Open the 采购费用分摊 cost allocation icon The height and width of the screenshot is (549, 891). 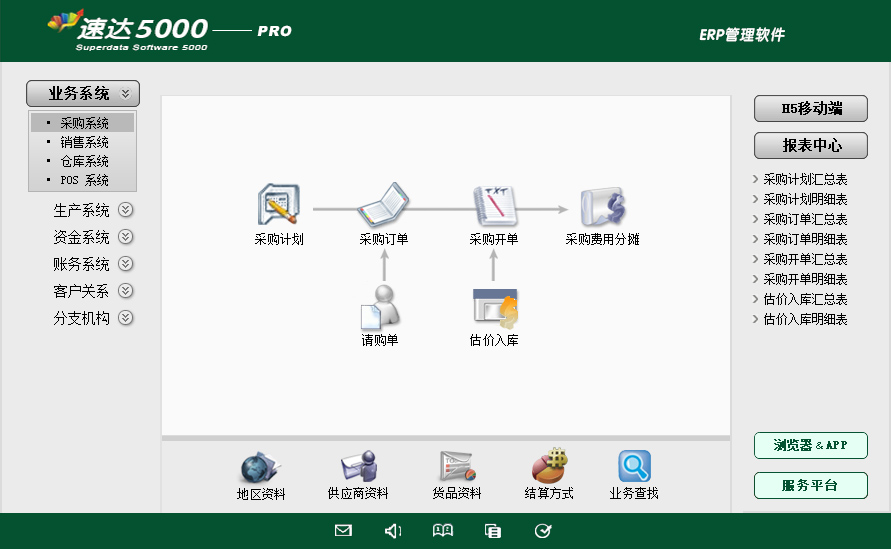603,206
